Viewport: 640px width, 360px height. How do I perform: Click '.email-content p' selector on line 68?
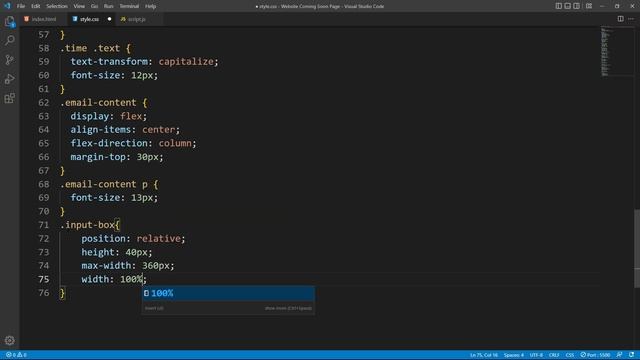(x=104, y=184)
